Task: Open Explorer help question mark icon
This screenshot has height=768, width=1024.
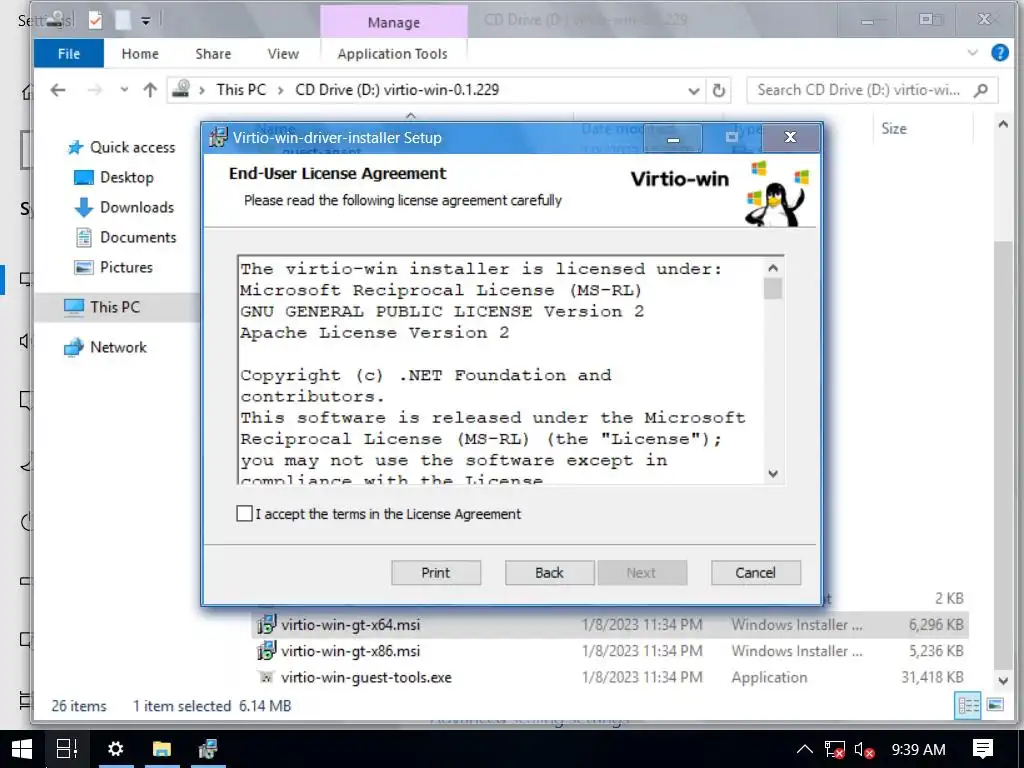Action: (x=1000, y=53)
